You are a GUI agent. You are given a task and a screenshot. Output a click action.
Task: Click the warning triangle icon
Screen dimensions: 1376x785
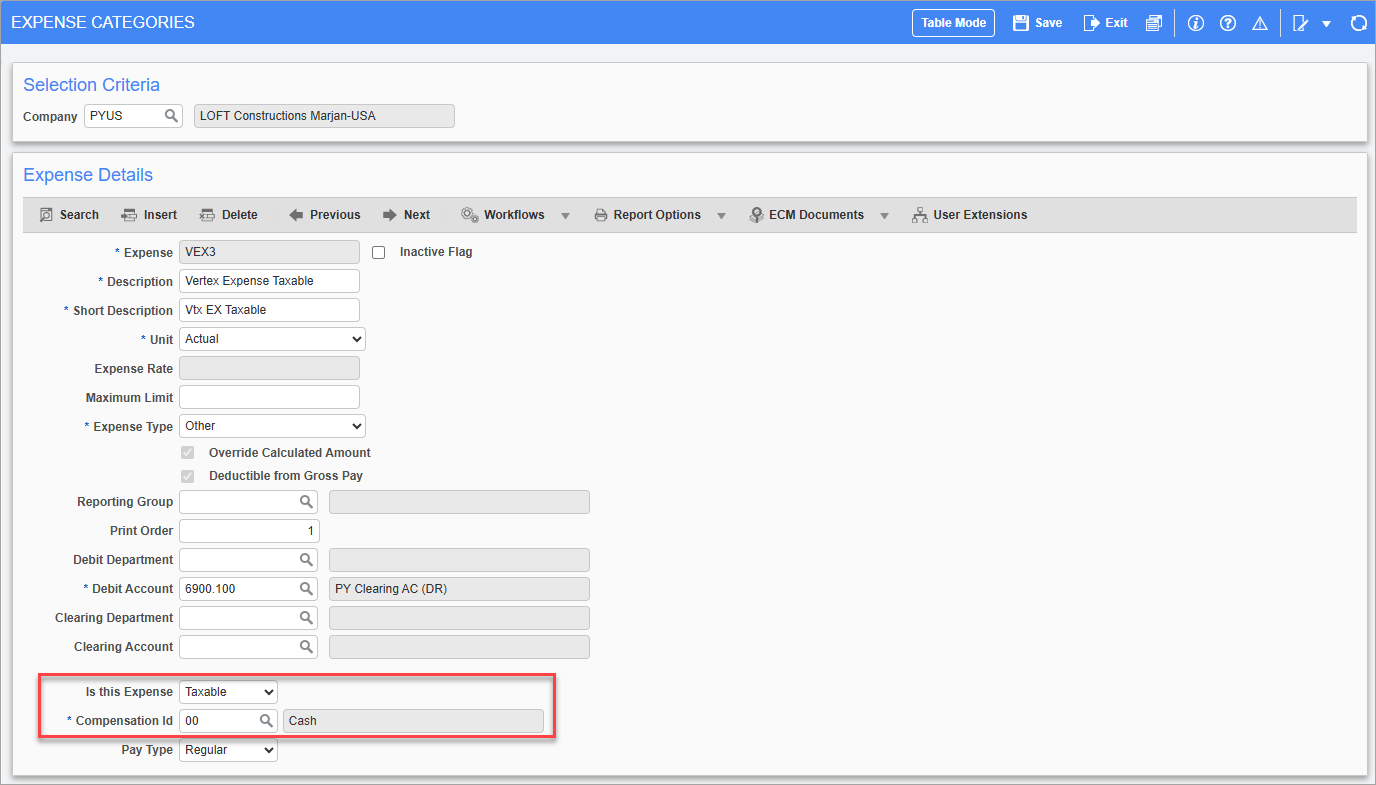[1260, 23]
